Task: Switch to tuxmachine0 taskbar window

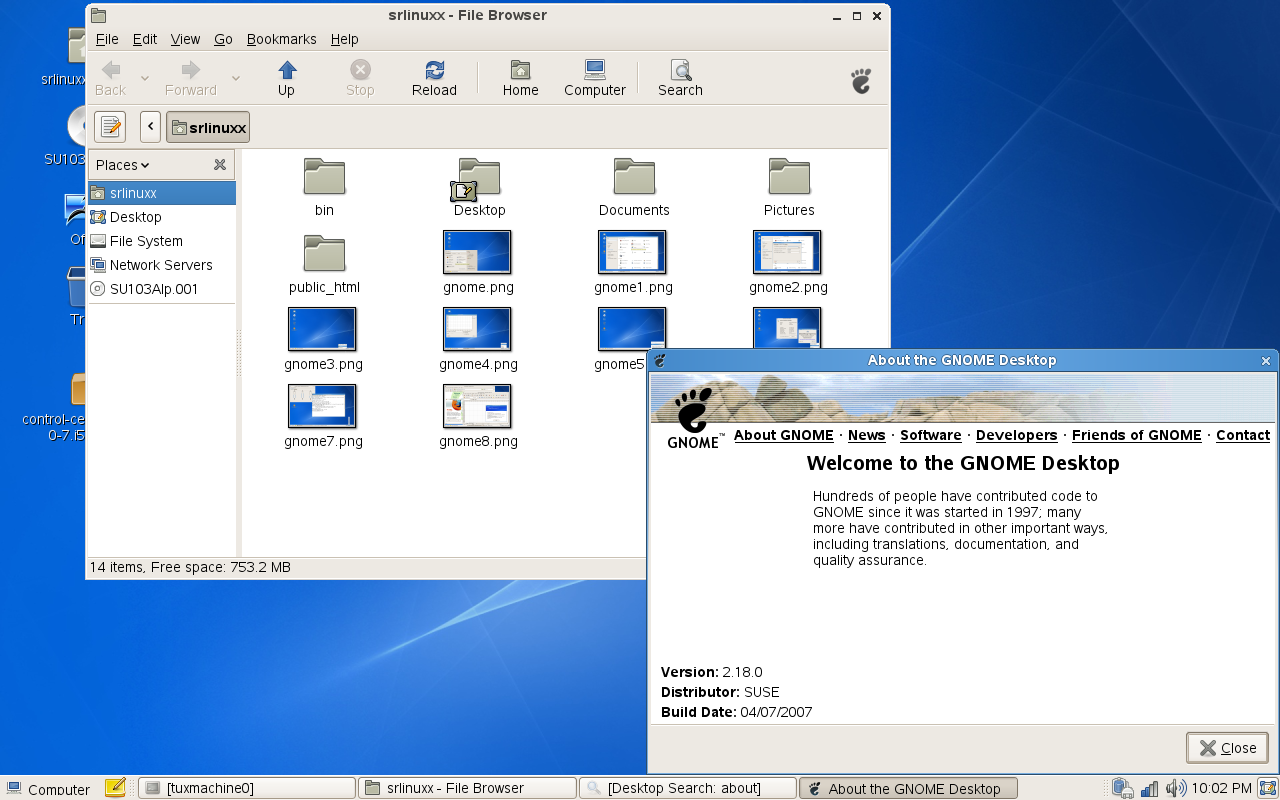Action: [246, 788]
